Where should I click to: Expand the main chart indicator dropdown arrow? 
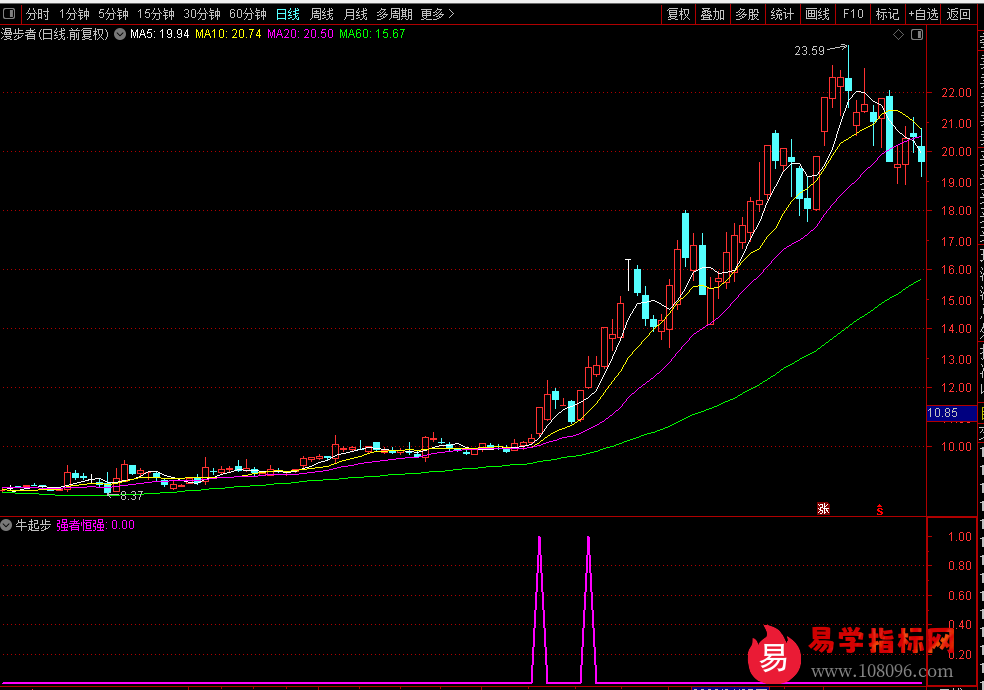click(x=120, y=34)
